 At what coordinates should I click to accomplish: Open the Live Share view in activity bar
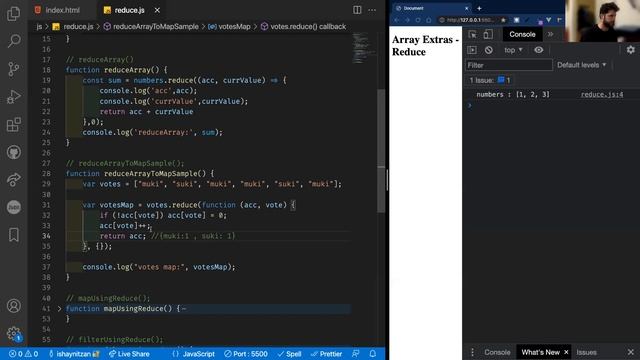[13, 180]
